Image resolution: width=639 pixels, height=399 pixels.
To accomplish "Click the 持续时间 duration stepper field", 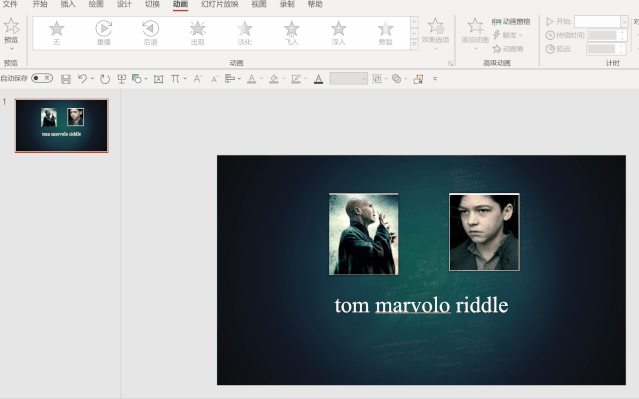I will pos(607,35).
